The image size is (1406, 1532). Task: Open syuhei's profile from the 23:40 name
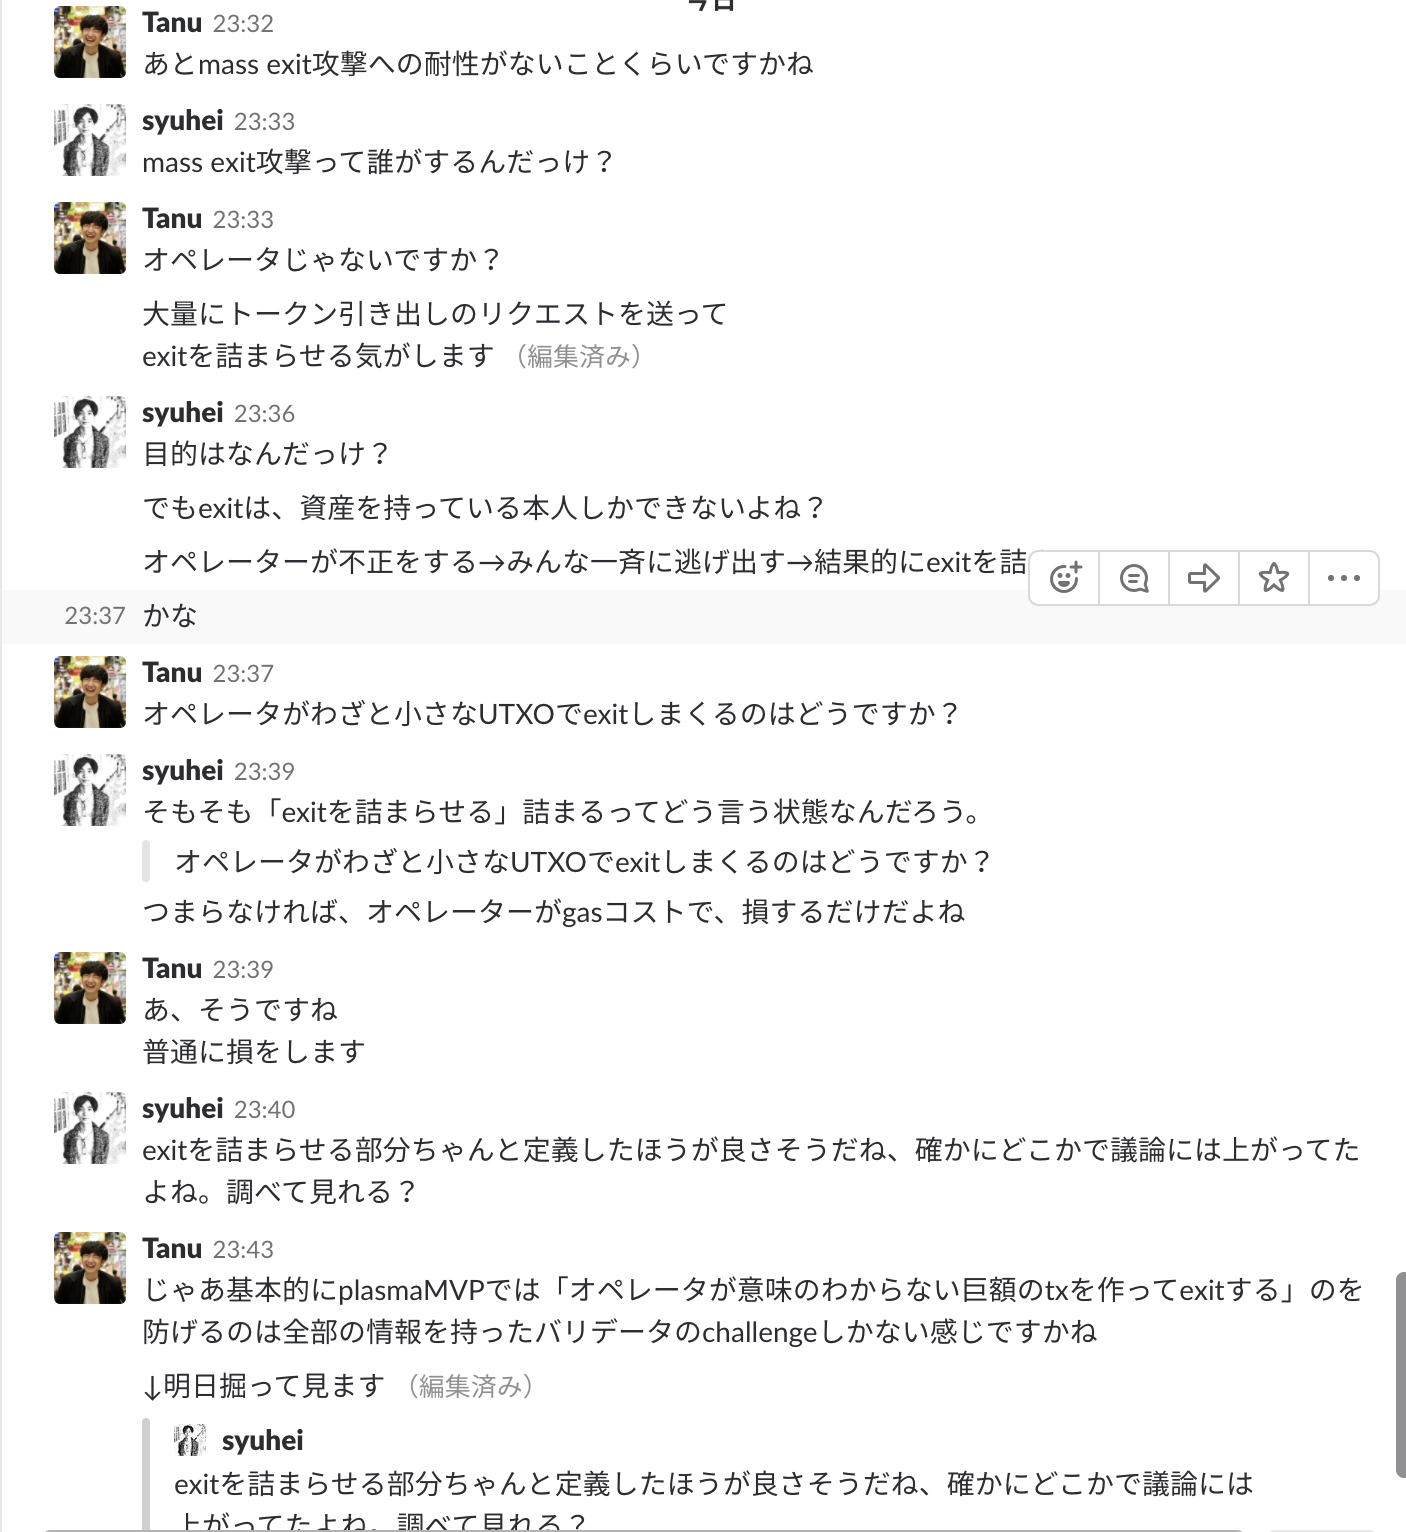pyautogui.click(x=183, y=1108)
